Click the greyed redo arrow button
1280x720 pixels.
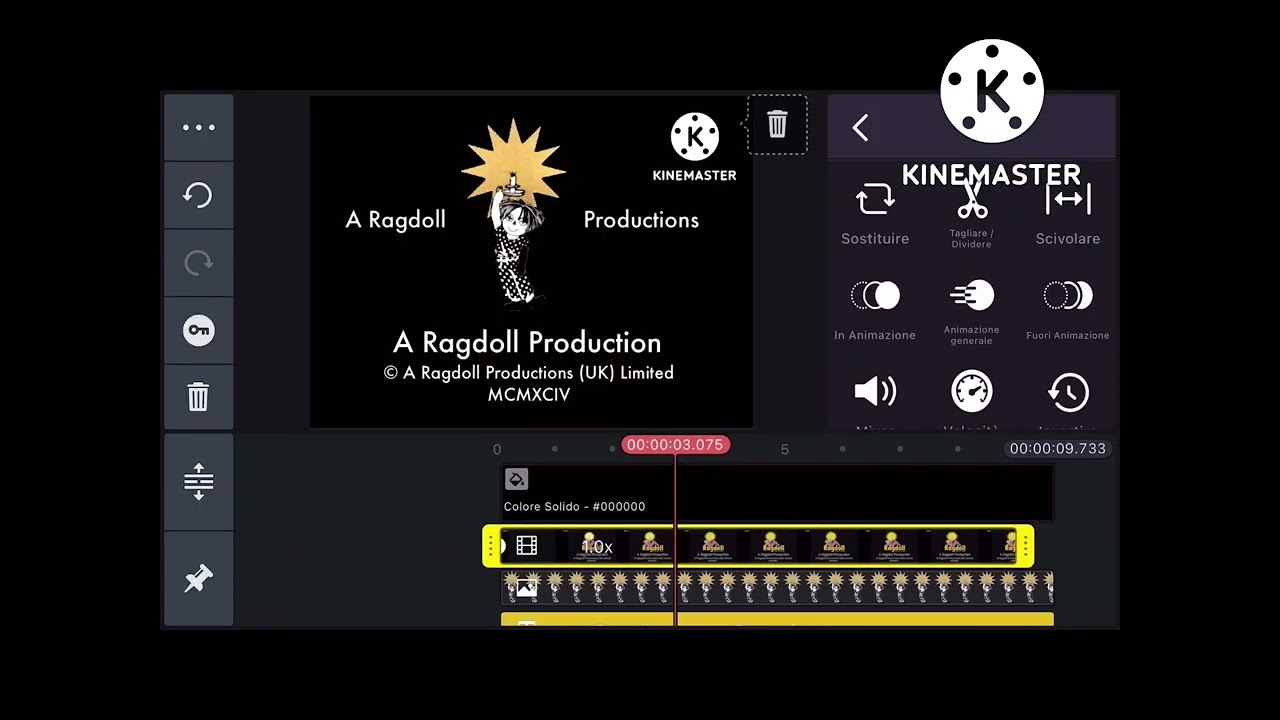198,263
